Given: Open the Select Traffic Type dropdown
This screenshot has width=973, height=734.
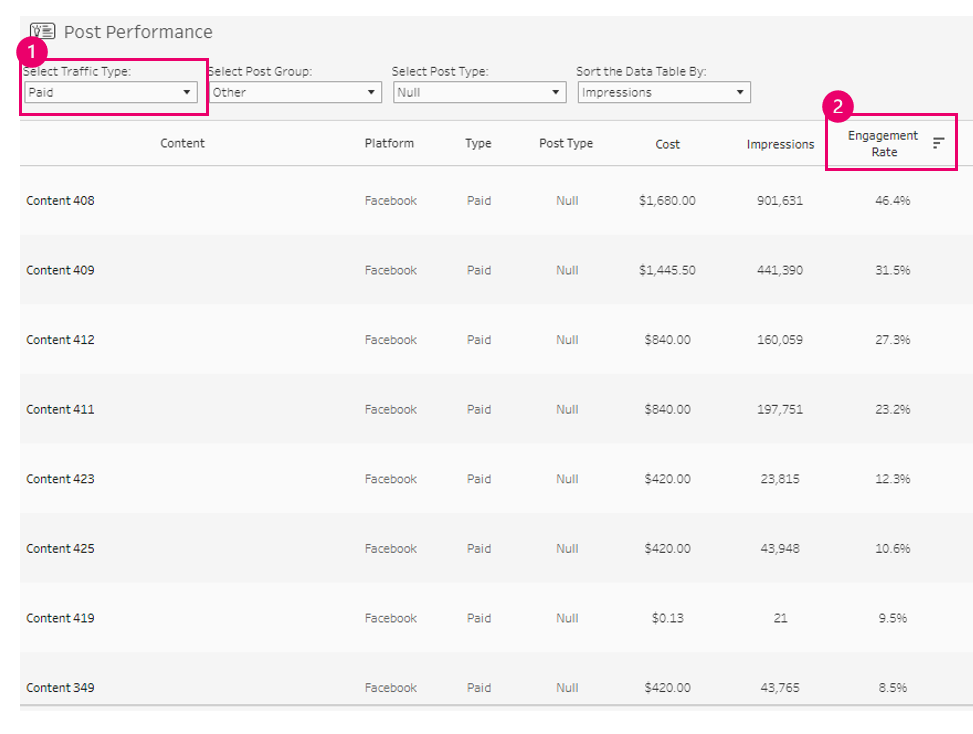Looking at the screenshot, I should pyautogui.click(x=111, y=92).
